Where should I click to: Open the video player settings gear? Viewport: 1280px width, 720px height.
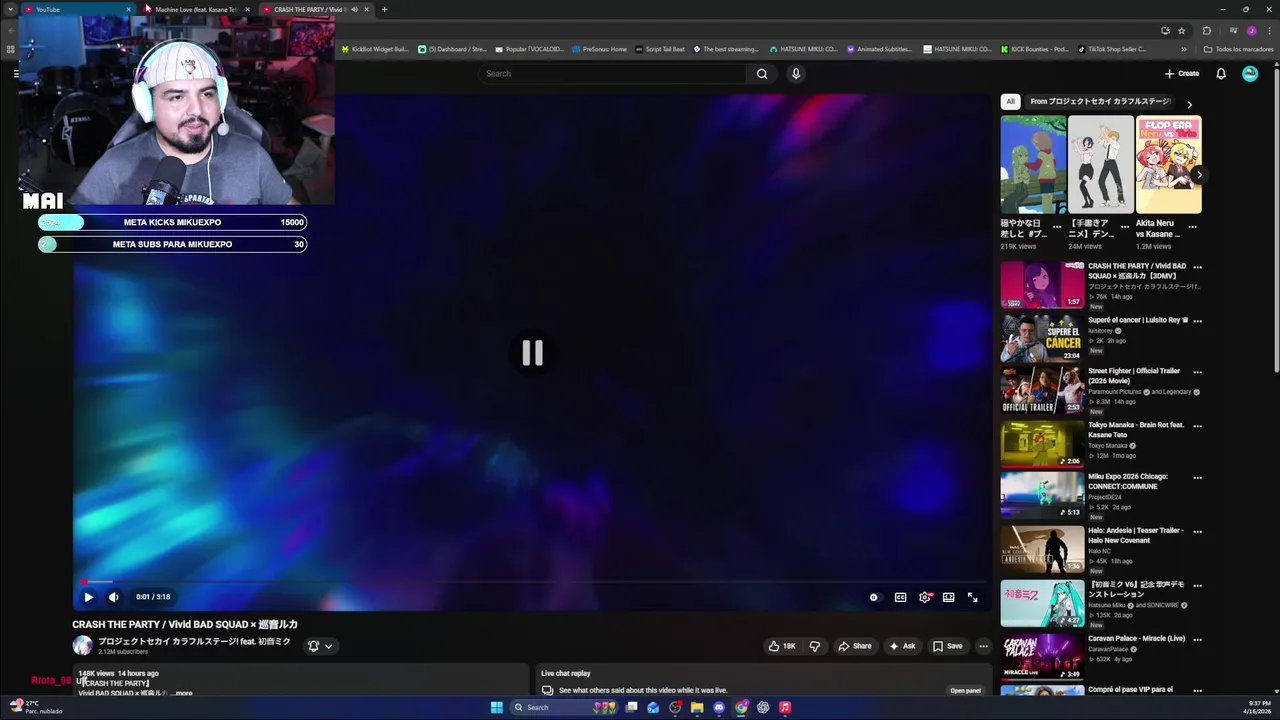click(x=925, y=597)
